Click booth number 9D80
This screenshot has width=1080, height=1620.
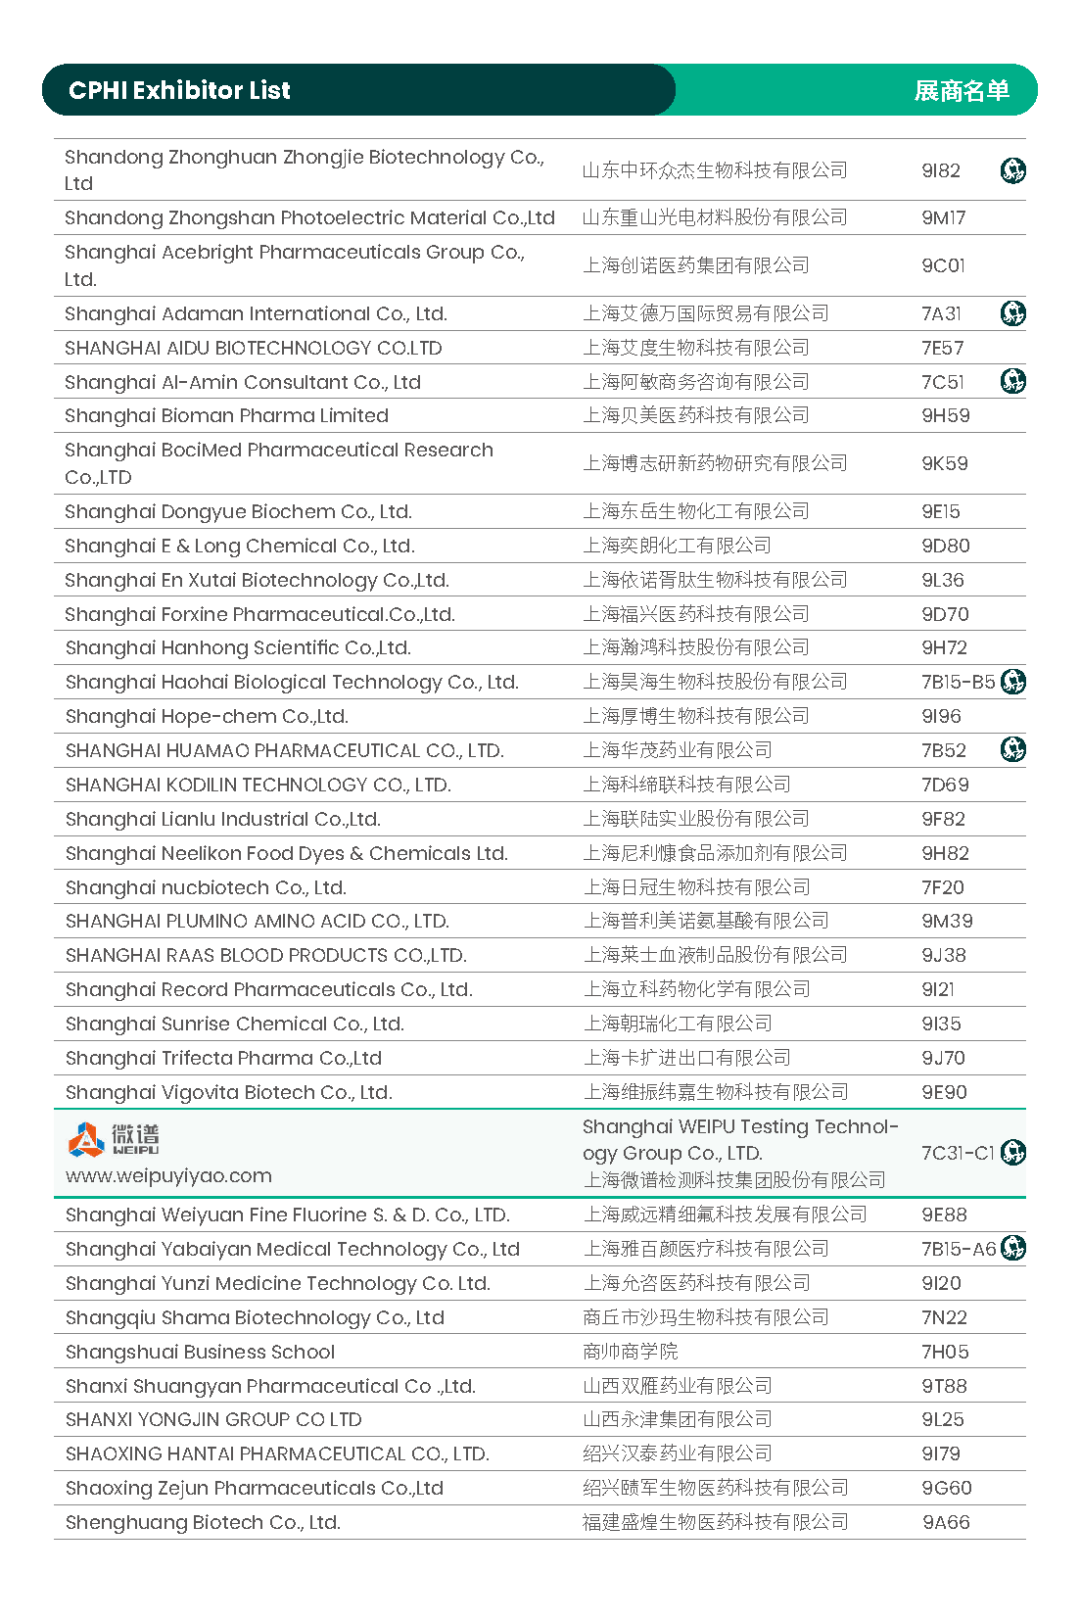tap(945, 546)
